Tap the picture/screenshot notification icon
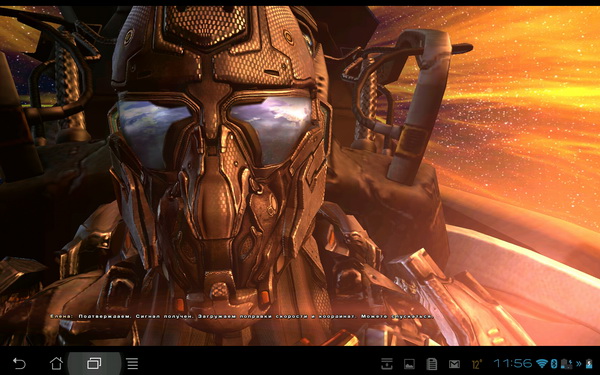Image resolution: width=600 pixels, height=375 pixels. [x=409, y=364]
